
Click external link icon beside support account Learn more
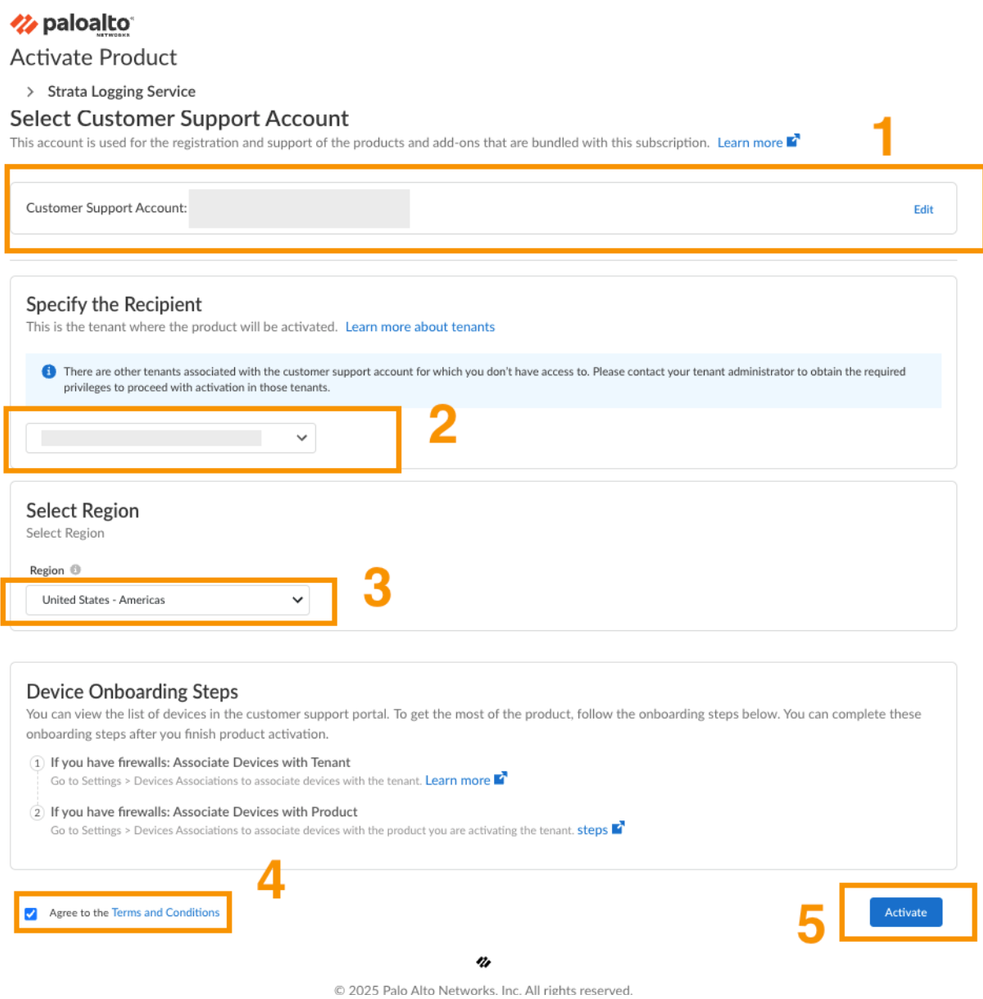click(x=793, y=141)
